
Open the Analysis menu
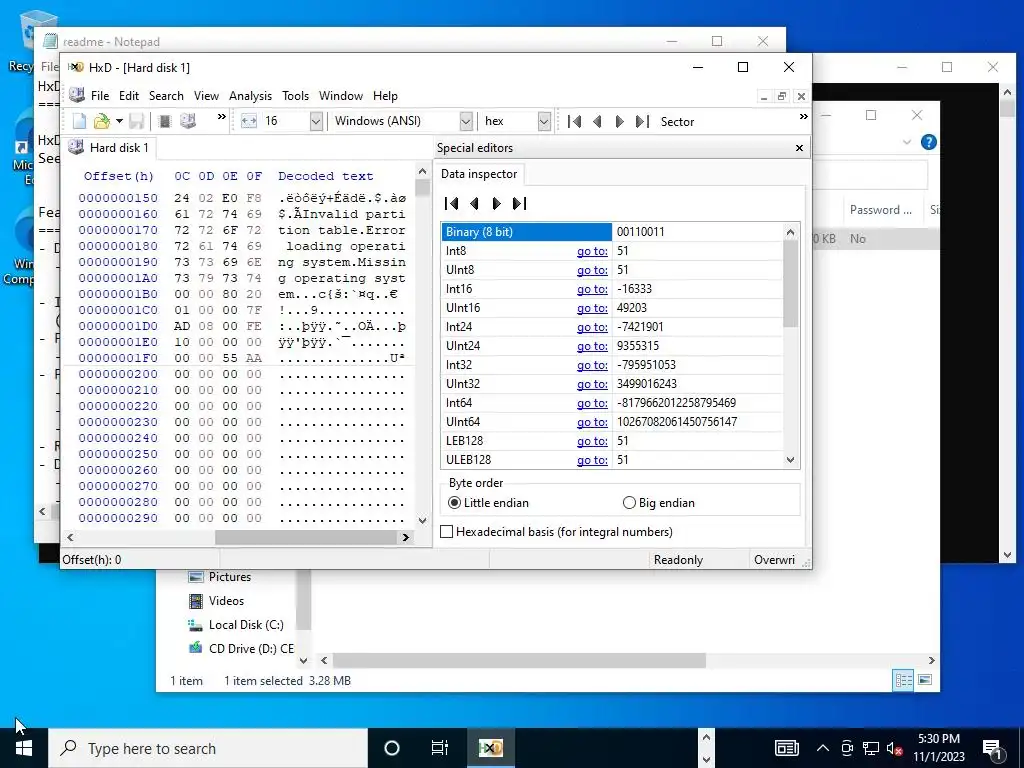click(250, 96)
